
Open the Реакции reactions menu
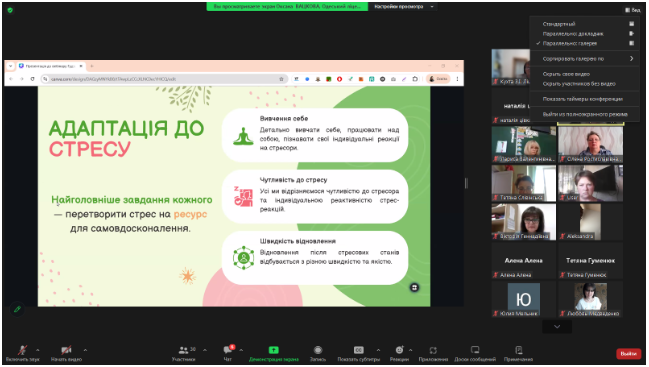pos(399,353)
